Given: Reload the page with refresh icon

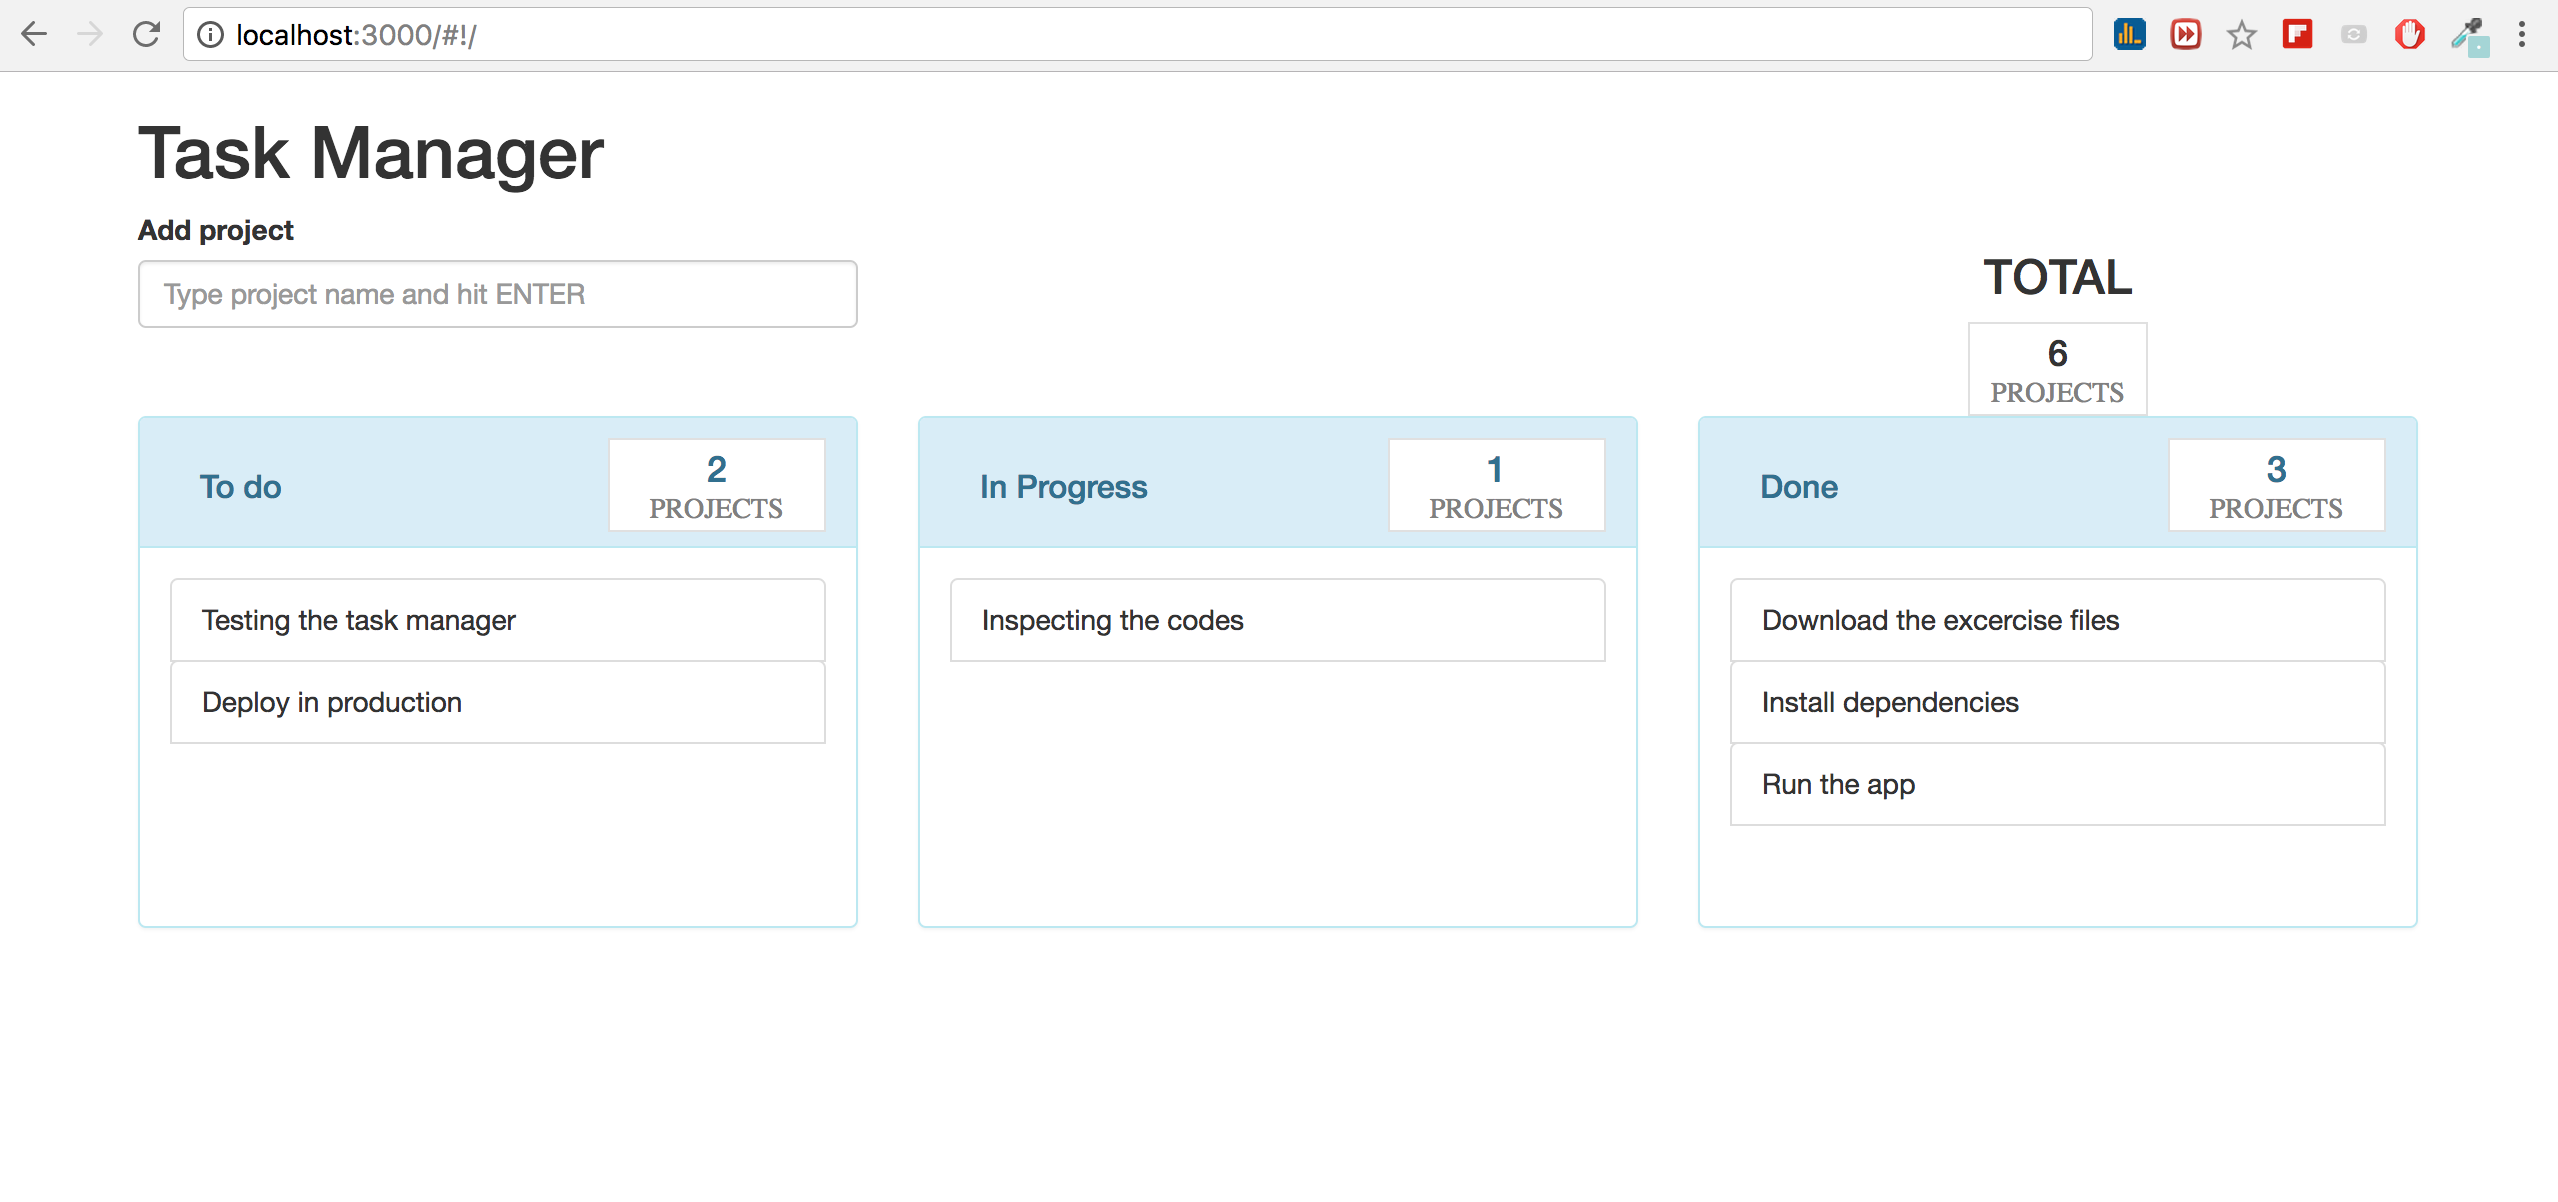Looking at the screenshot, I should [x=147, y=34].
